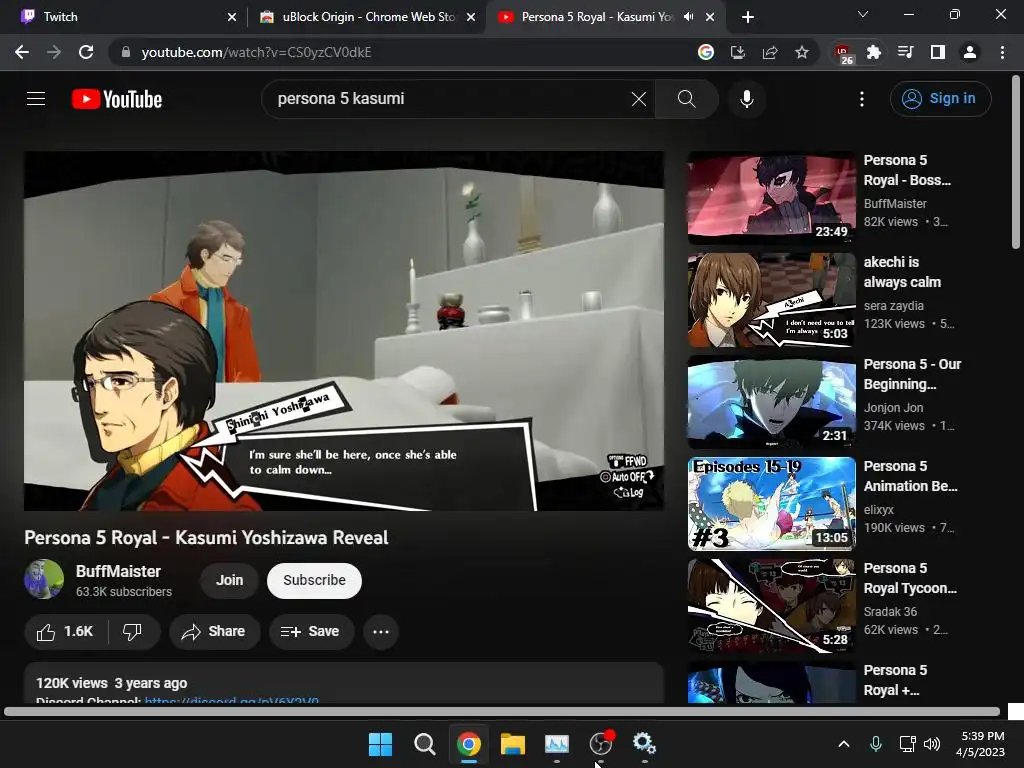Click the Subscribe button
Viewport: 1024px width, 768px height.
(314, 580)
